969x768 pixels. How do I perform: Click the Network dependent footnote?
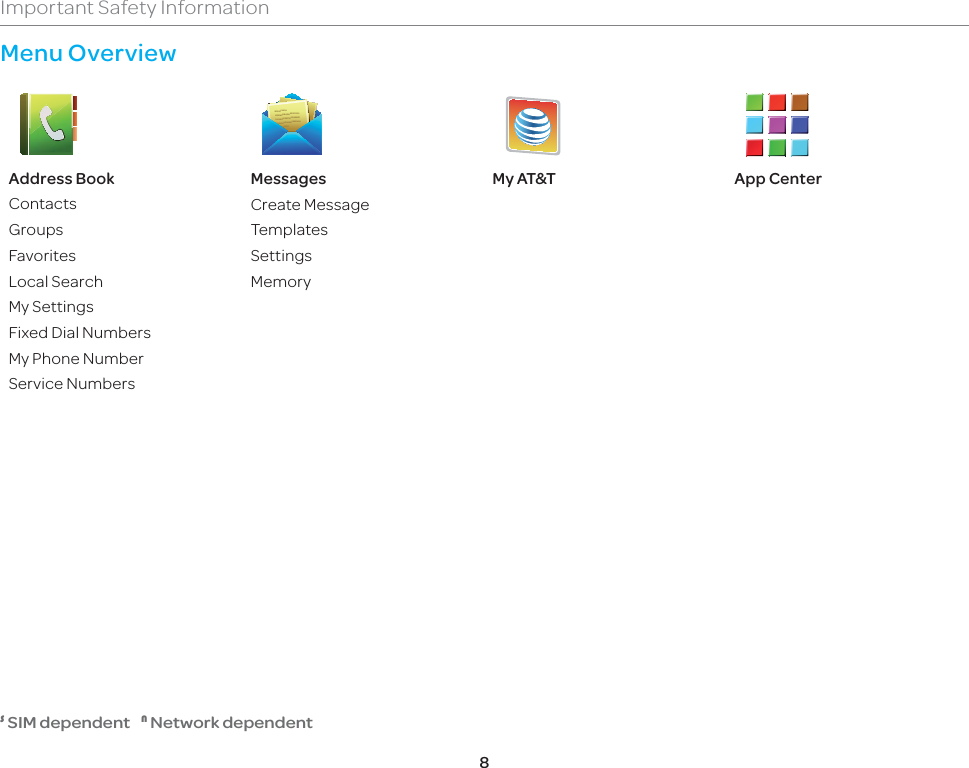pos(227,722)
